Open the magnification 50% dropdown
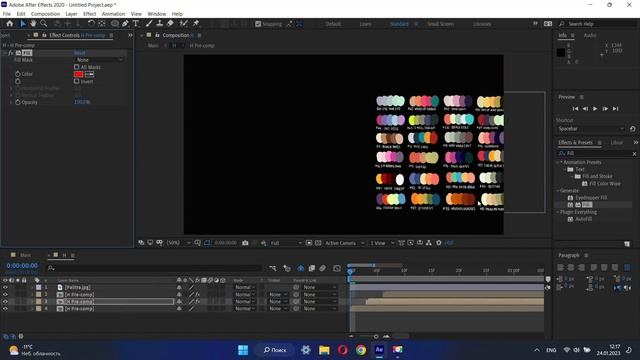 click(178, 243)
